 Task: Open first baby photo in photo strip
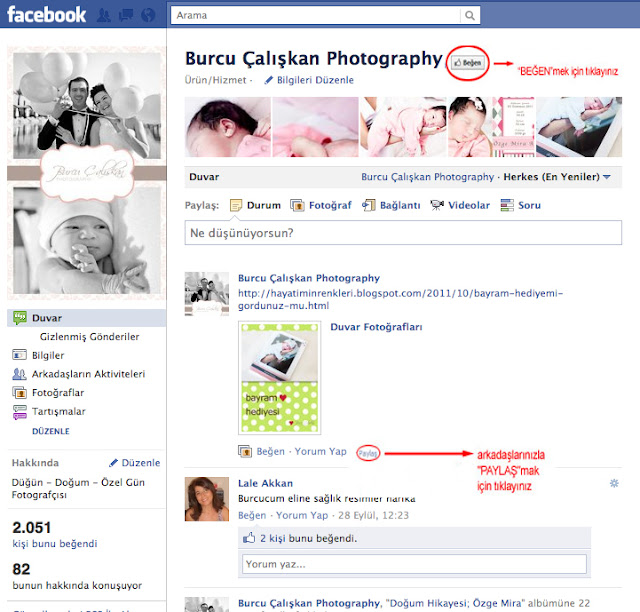point(227,127)
